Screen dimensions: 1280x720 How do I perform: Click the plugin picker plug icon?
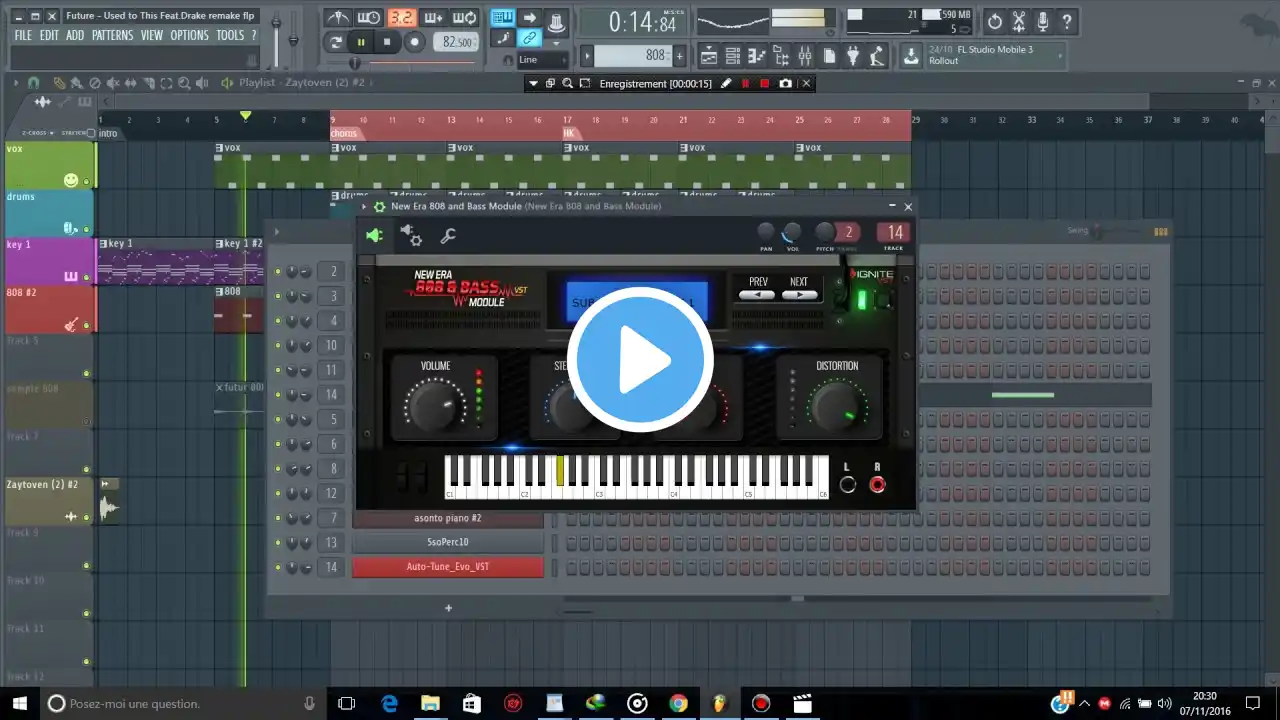855,56
